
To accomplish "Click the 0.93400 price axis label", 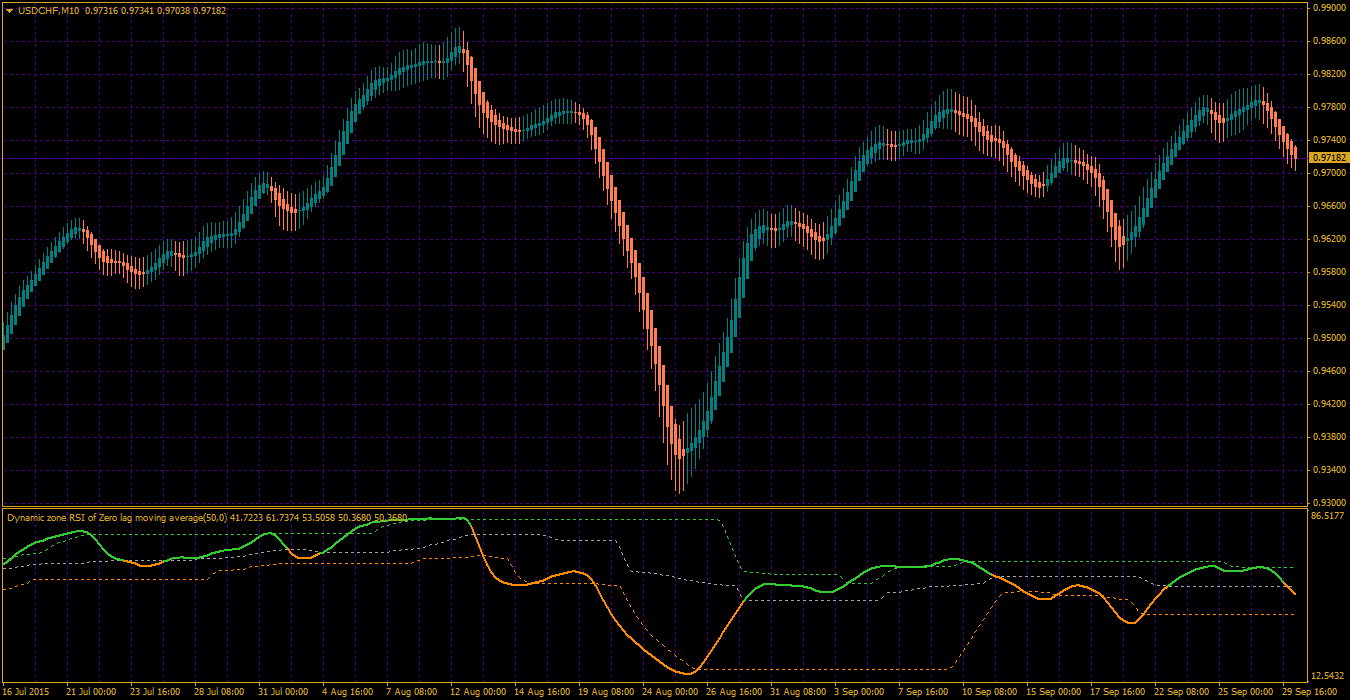I will coord(1328,470).
